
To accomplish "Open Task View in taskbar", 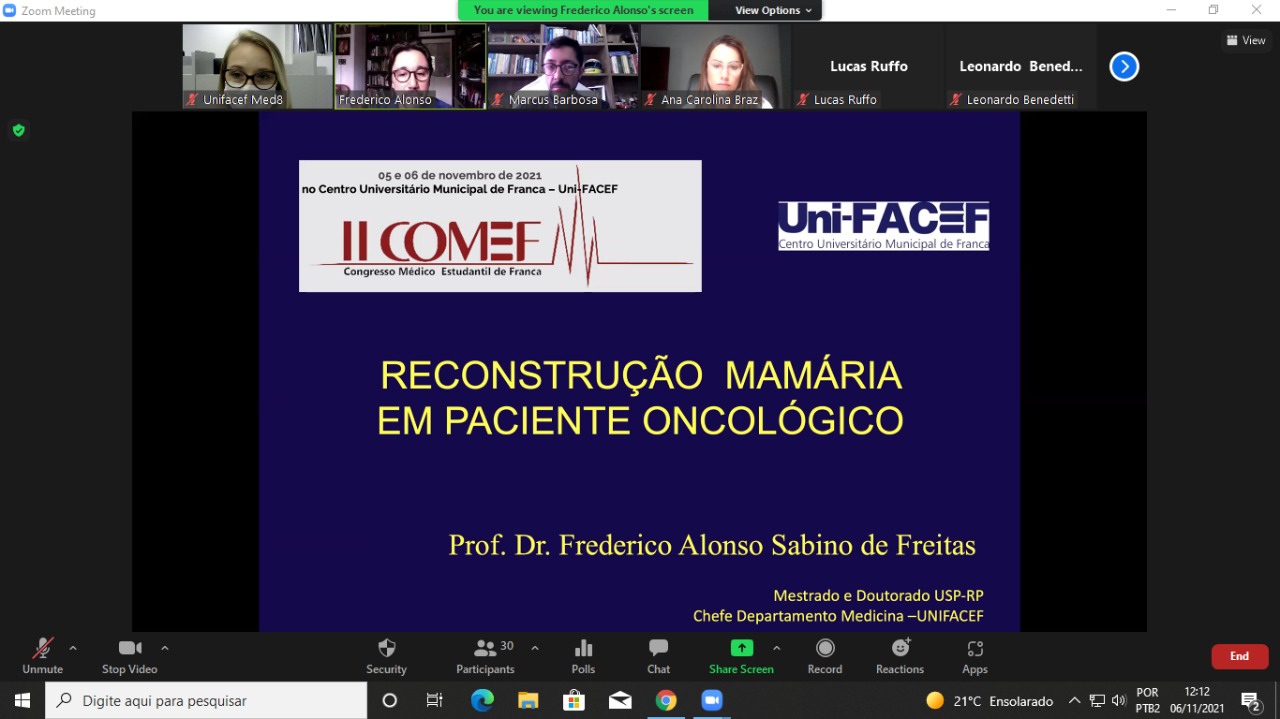I will point(435,700).
